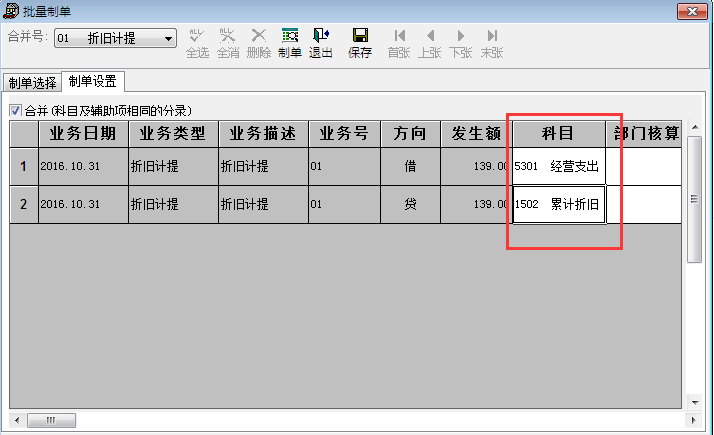Select the 制单设置 tab
The image size is (714, 435).
point(92,82)
